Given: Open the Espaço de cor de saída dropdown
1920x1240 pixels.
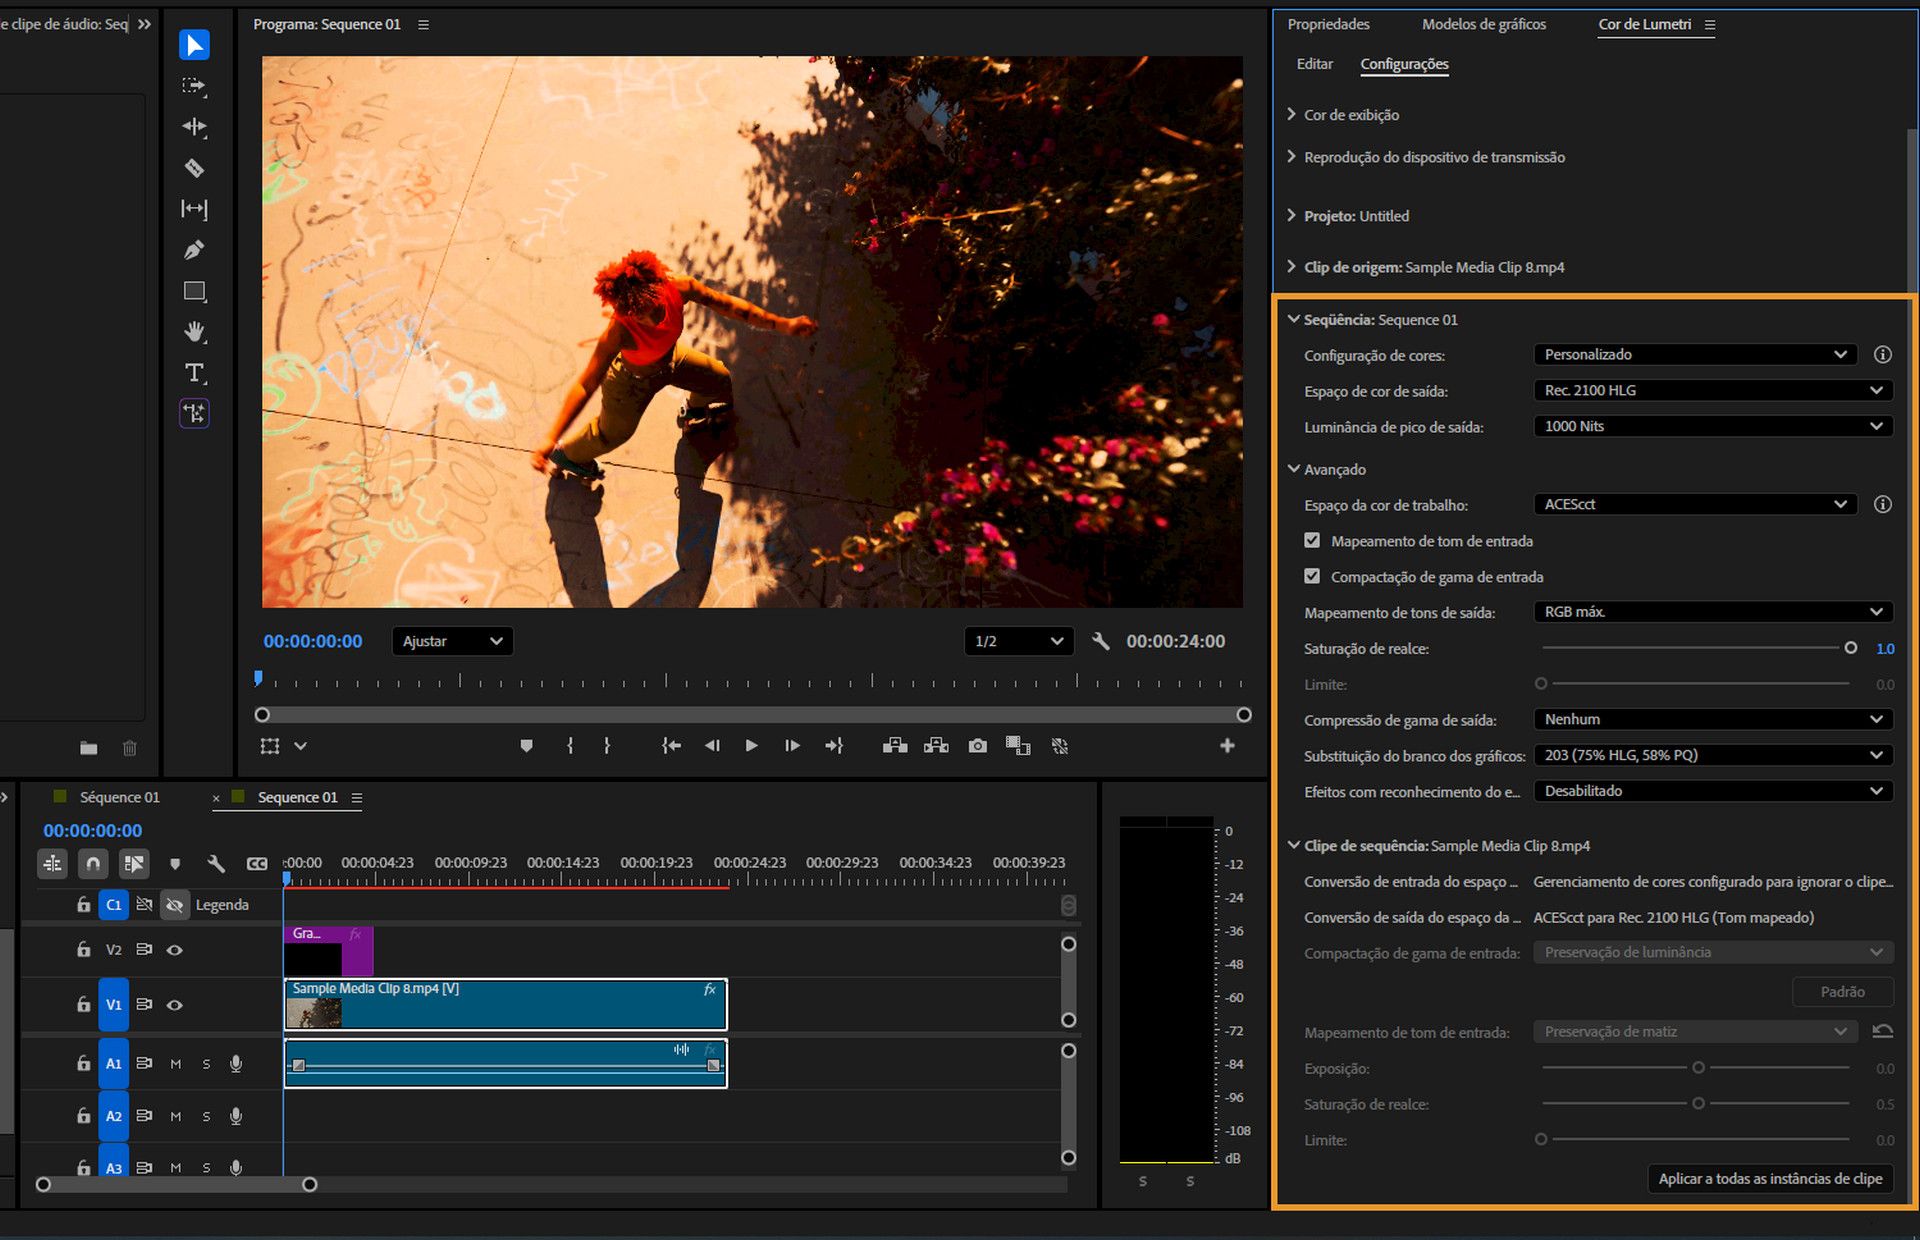Looking at the screenshot, I should click(x=1712, y=390).
